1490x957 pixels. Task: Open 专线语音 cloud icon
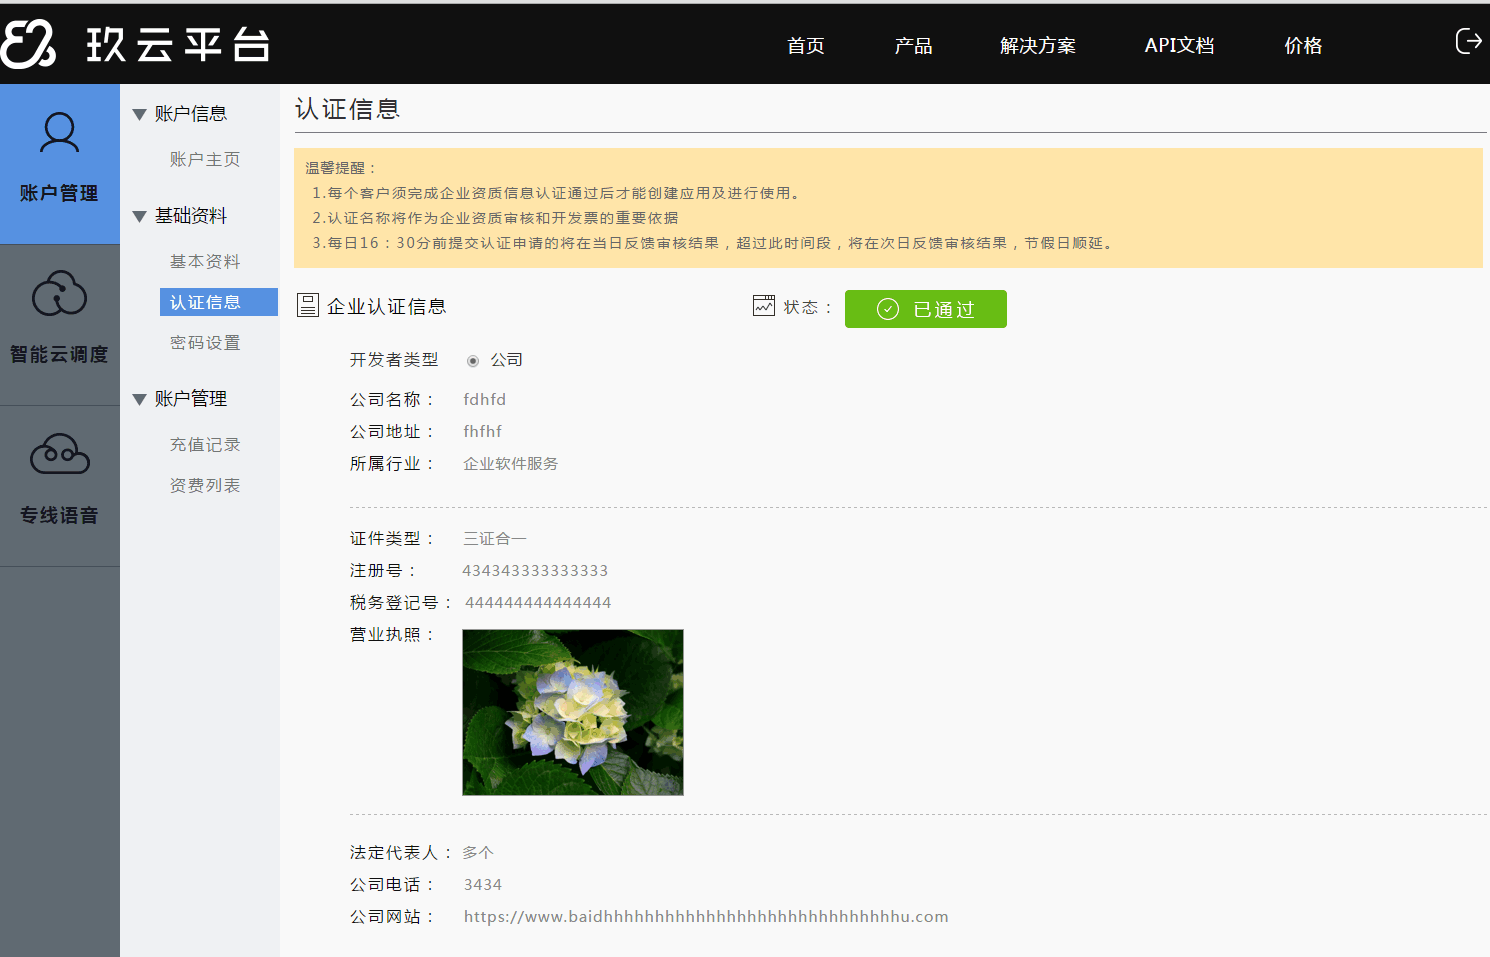[59, 454]
